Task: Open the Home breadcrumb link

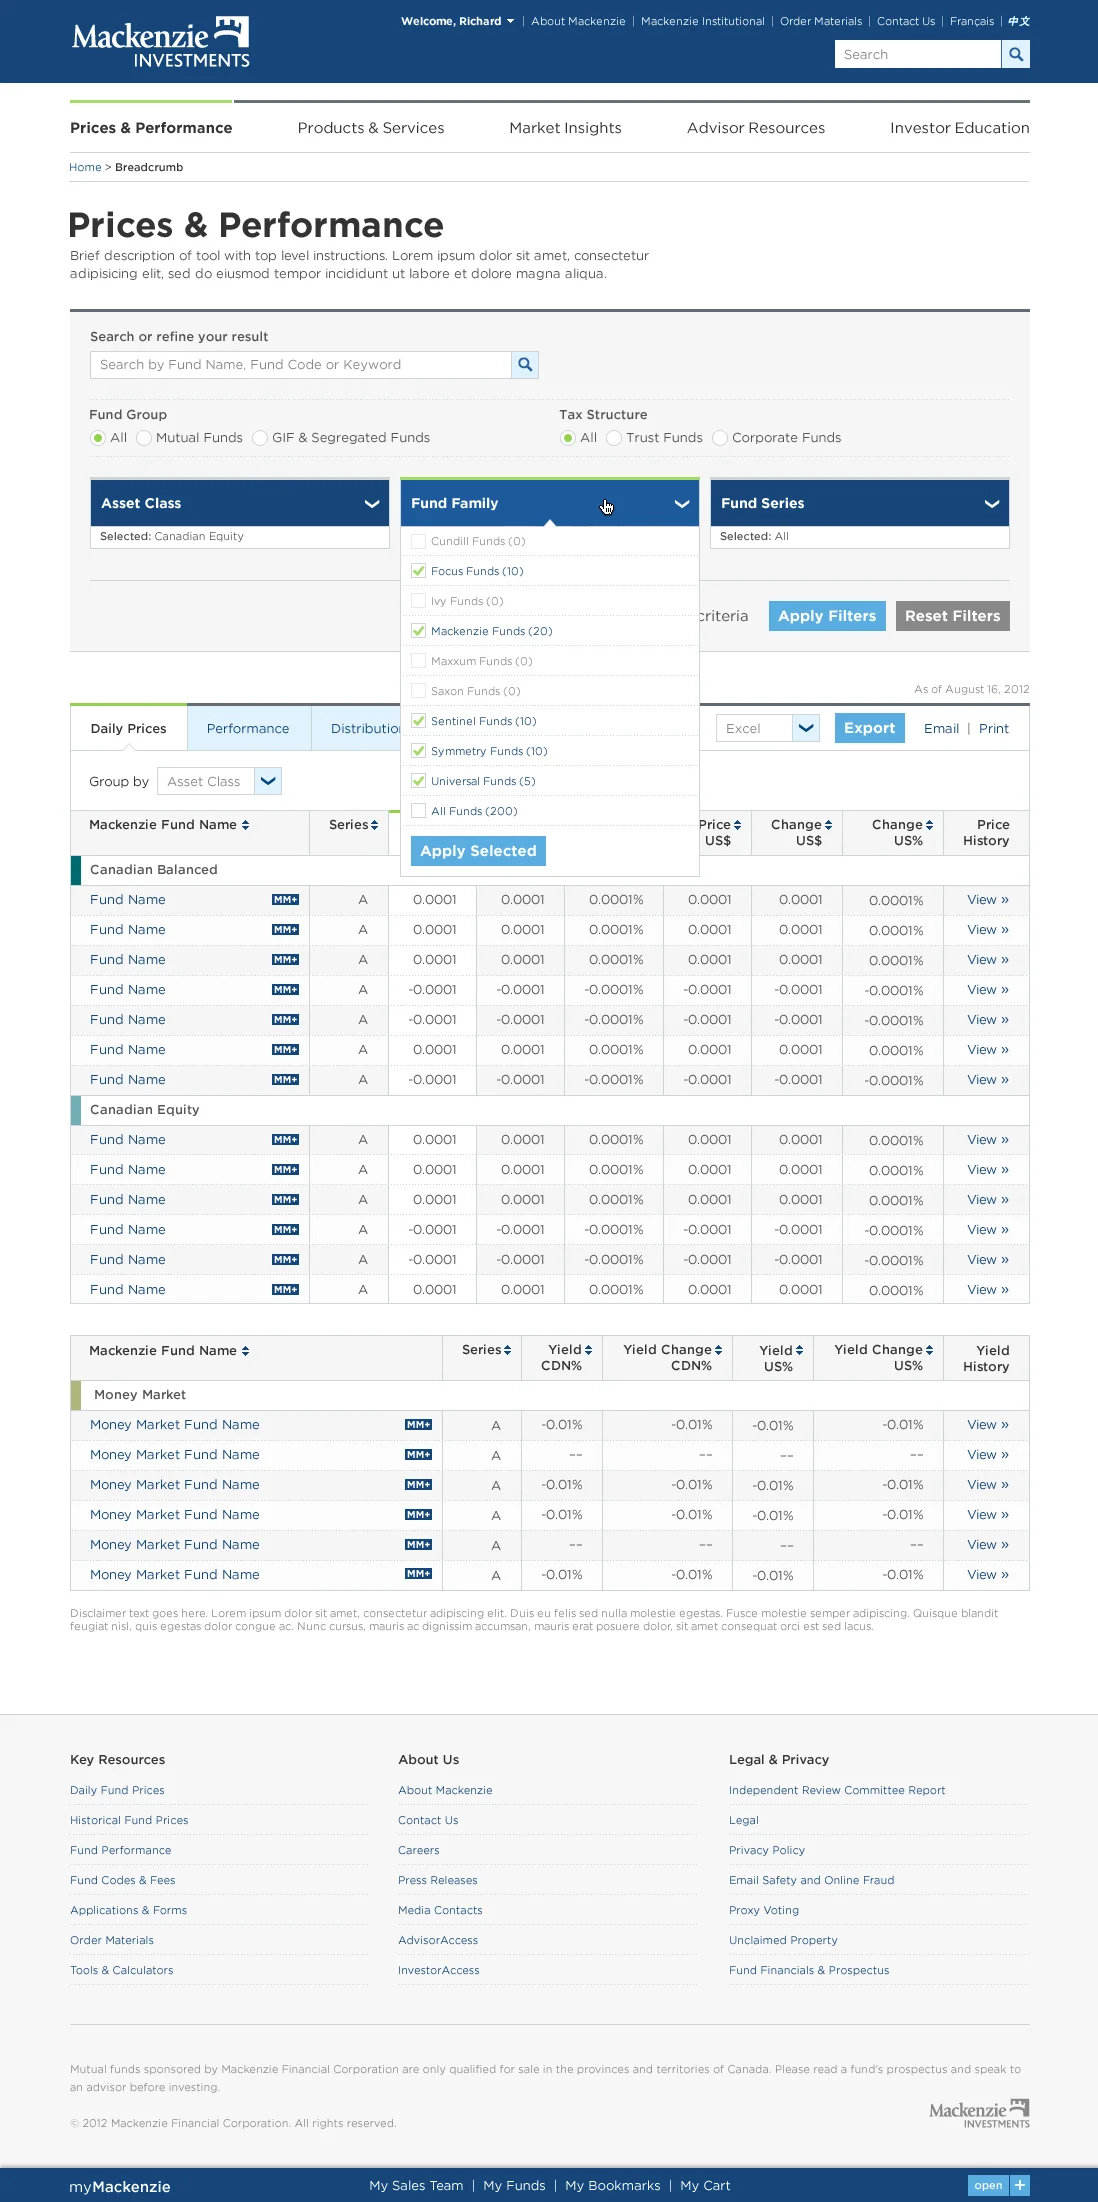Action: [85, 168]
